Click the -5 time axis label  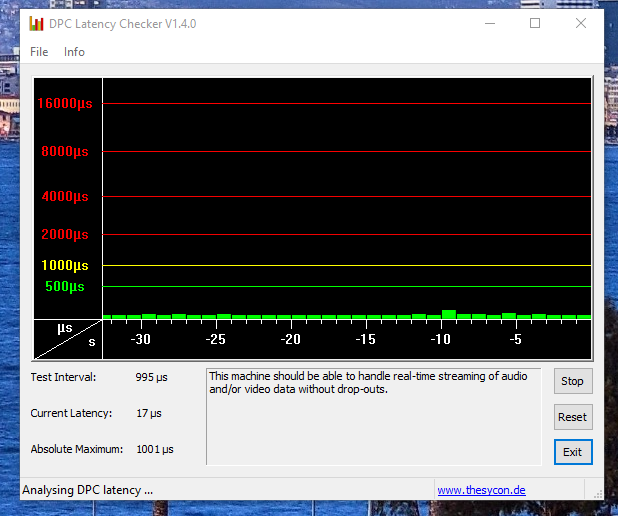click(516, 339)
